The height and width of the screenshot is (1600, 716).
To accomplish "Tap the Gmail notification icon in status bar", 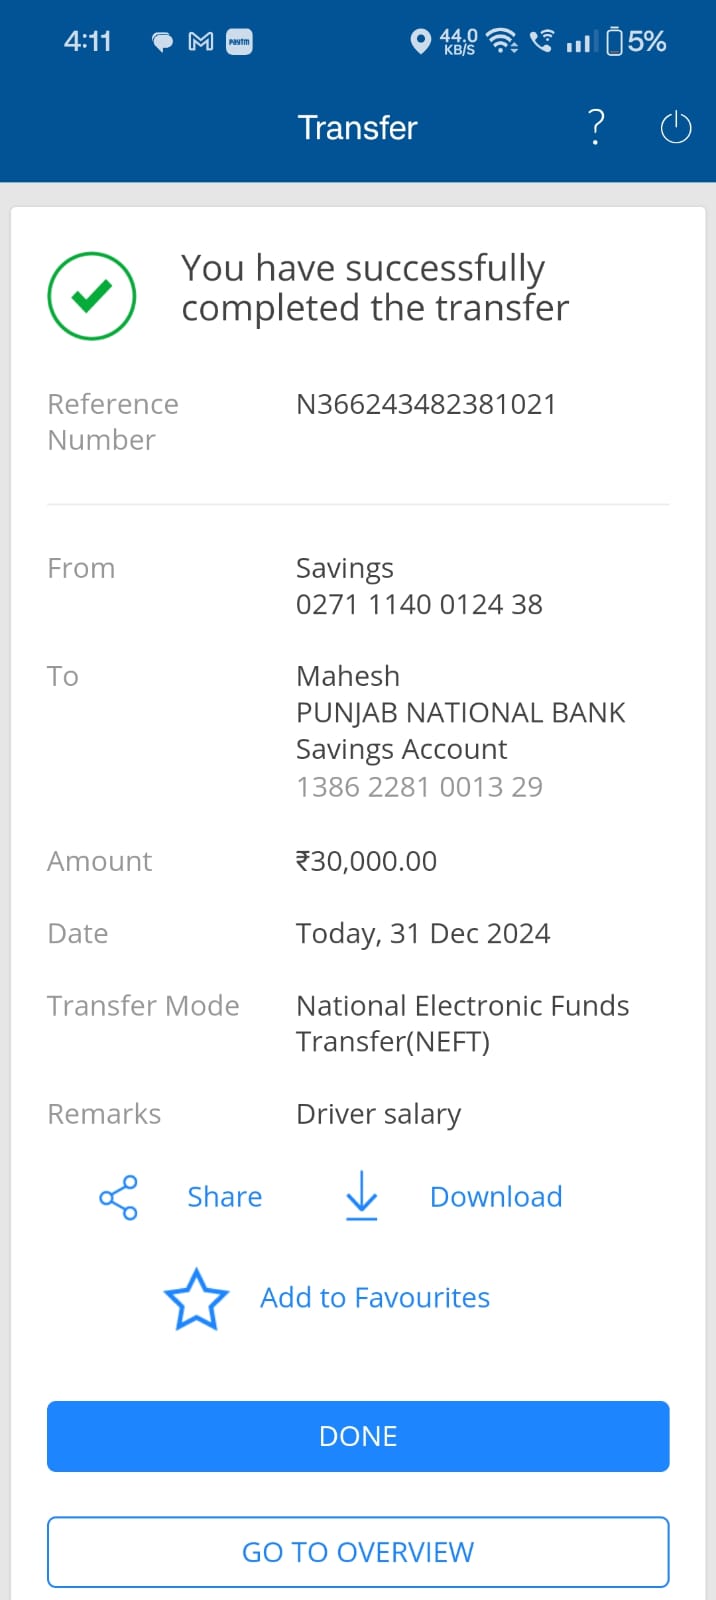I will click(201, 41).
